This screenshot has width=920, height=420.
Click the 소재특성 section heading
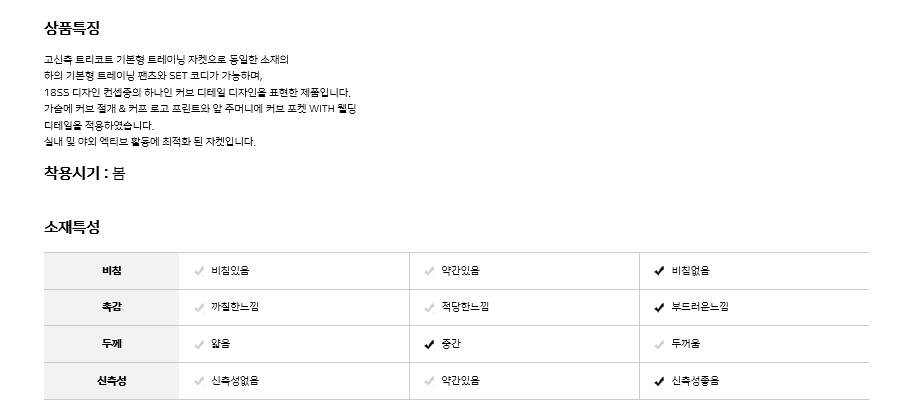(72, 227)
